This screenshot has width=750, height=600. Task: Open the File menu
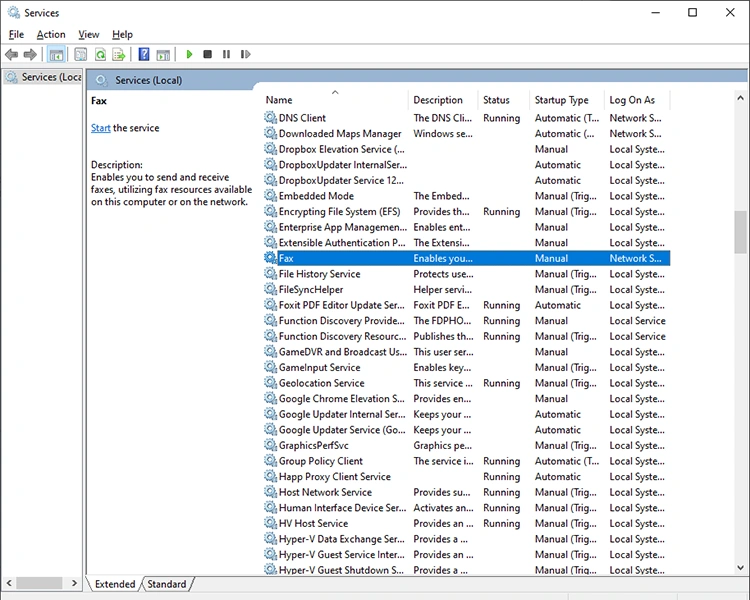coord(16,34)
